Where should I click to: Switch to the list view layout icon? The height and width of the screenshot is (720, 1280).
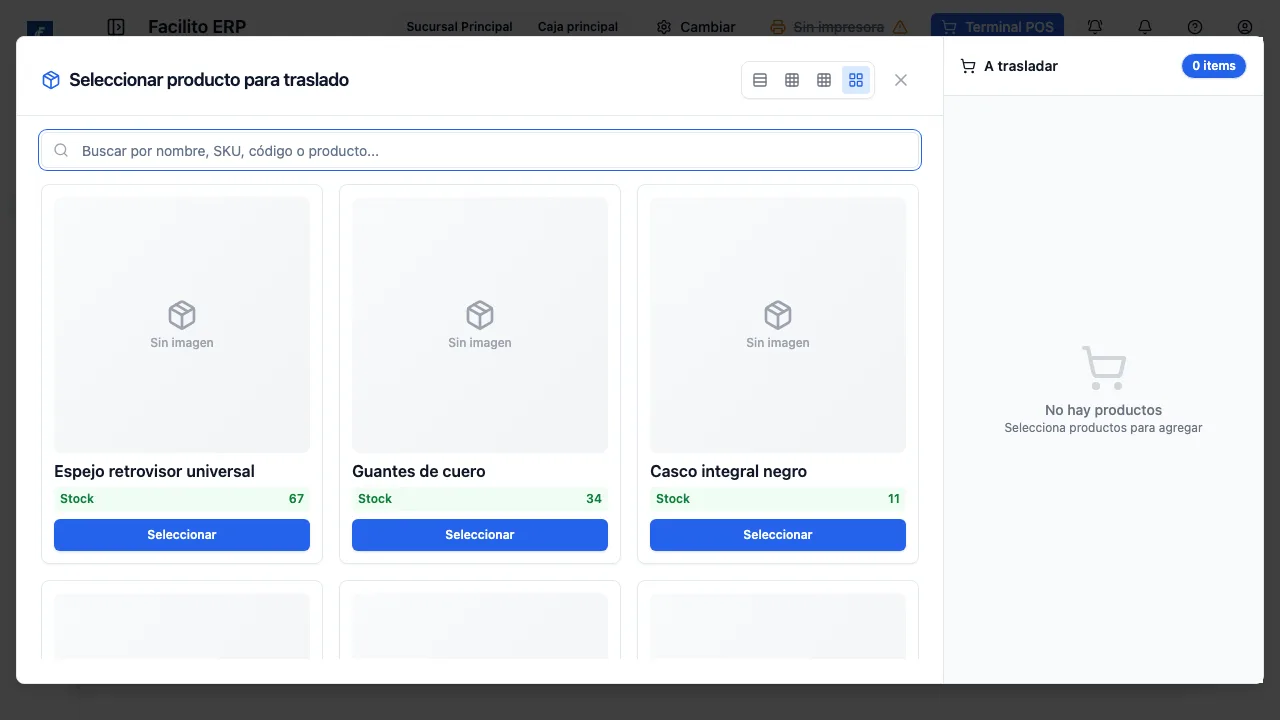[760, 80]
